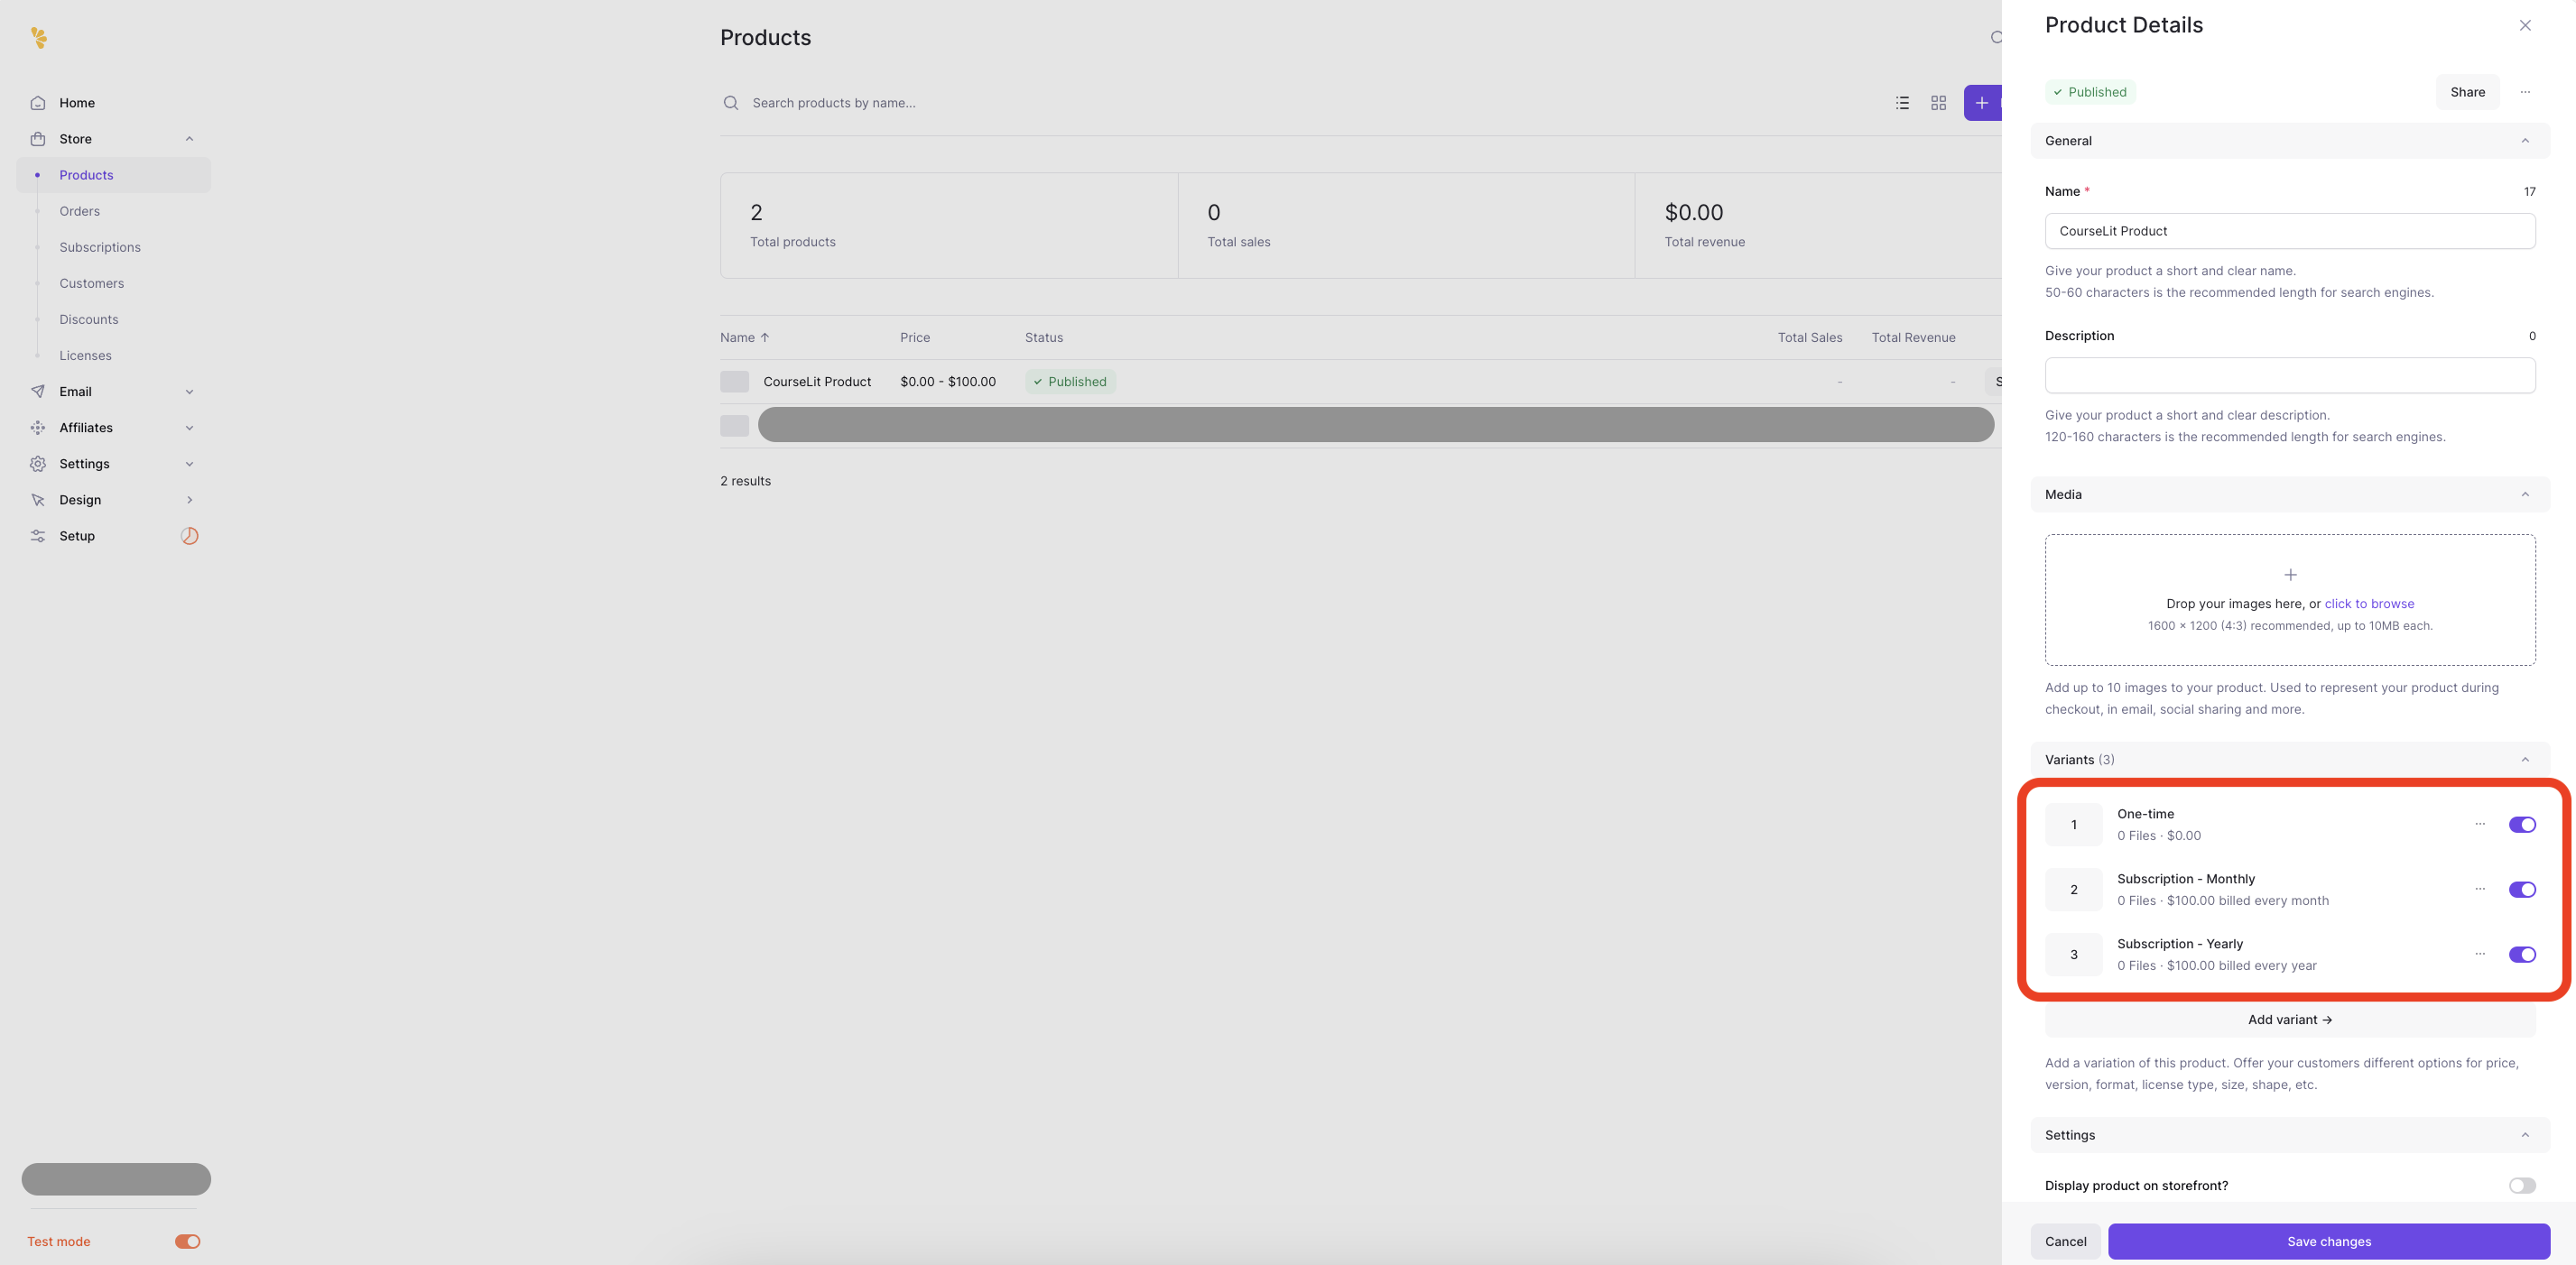Collapse the Variants section
The height and width of the screenshot is (1265, 2576).
2524,760
